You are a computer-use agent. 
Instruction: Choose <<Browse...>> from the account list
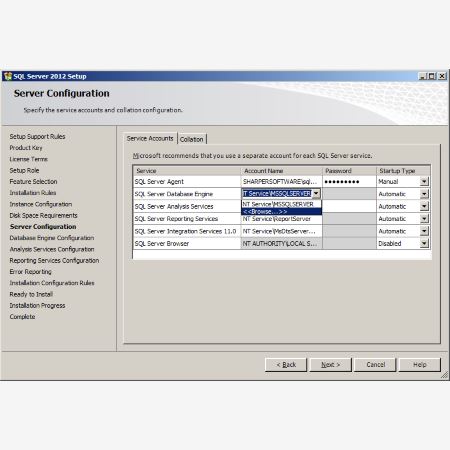click(x=281, y=212)
